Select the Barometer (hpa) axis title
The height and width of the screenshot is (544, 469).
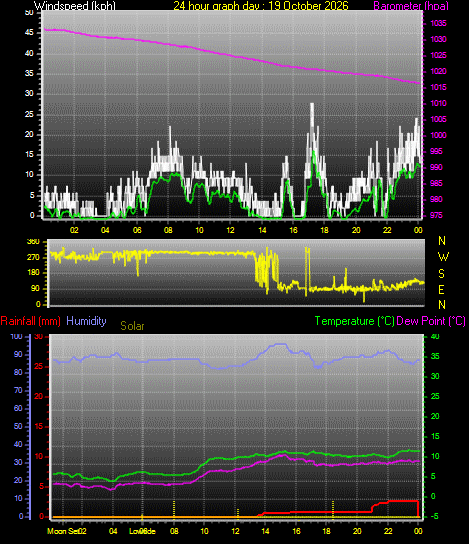point(411,6)
